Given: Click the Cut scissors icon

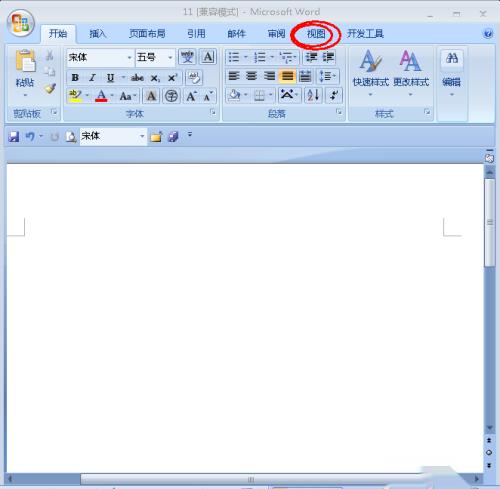Looking at the screenshot, I should (49, 55).
